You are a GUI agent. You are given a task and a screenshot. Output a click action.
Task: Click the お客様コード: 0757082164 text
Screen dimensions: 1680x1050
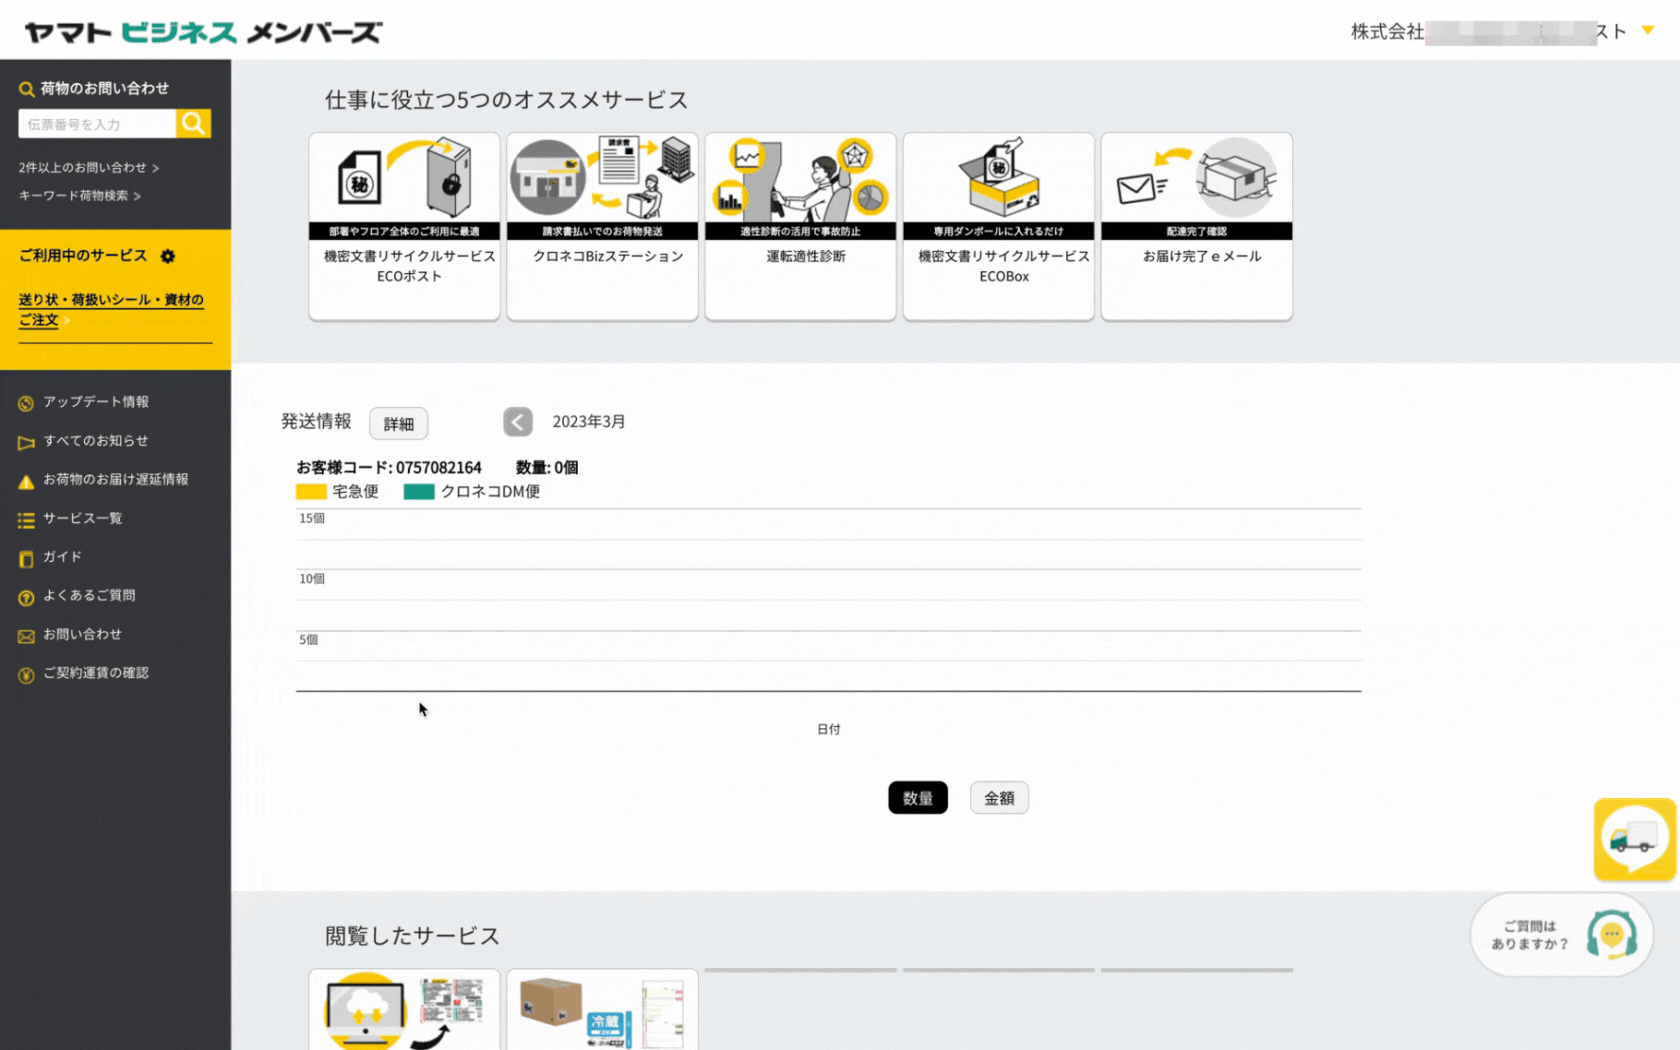click(x=389, y=468)
